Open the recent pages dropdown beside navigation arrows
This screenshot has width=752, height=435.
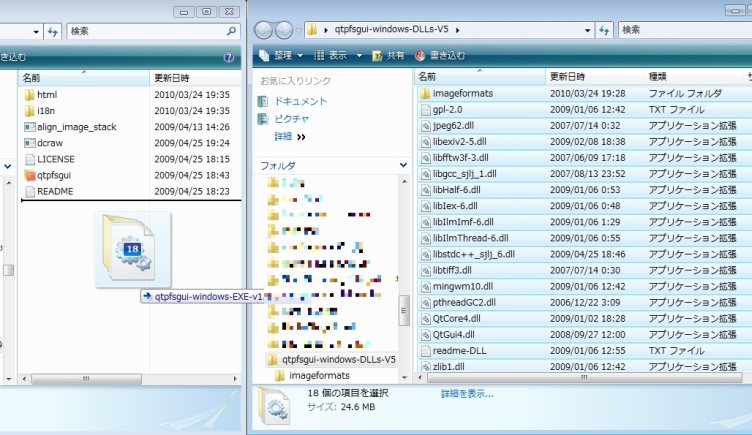299,30
